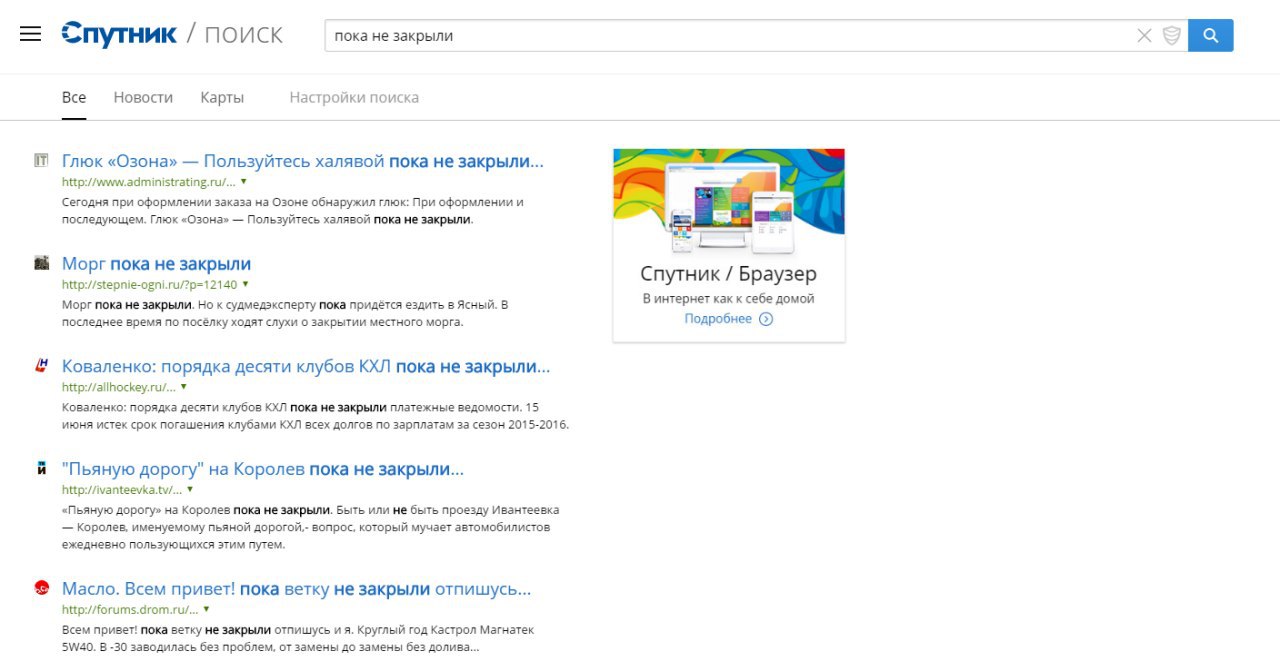The image size is (1280, 671).
Task: Open the Морг пока не закрыли result
Action: (156, 264)
